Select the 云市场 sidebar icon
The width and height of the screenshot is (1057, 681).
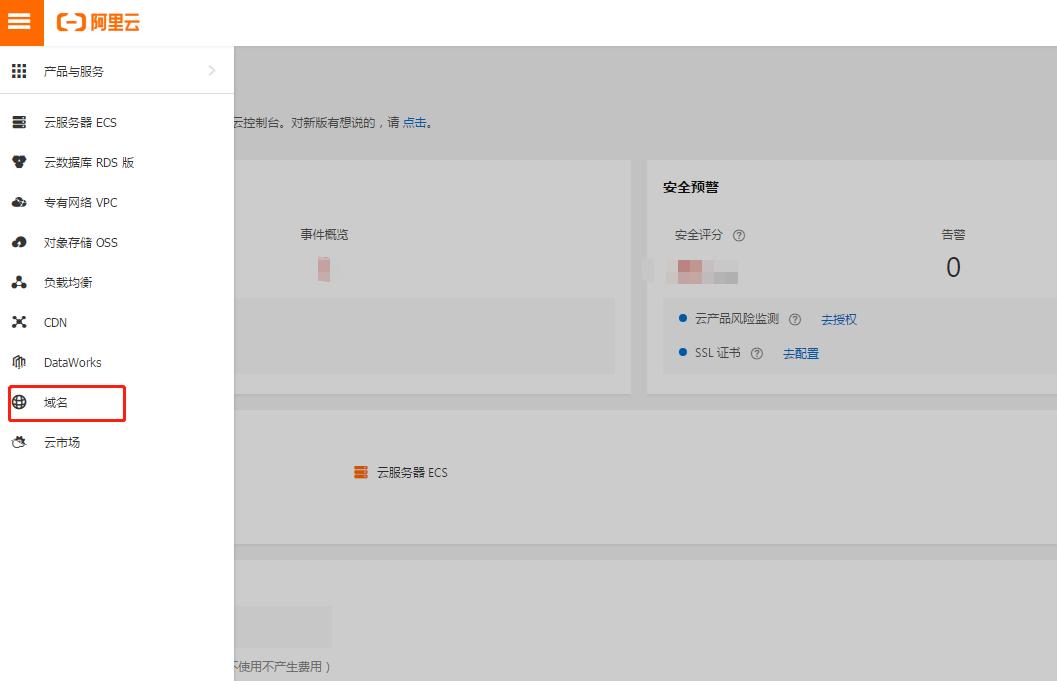click(18, 442)
